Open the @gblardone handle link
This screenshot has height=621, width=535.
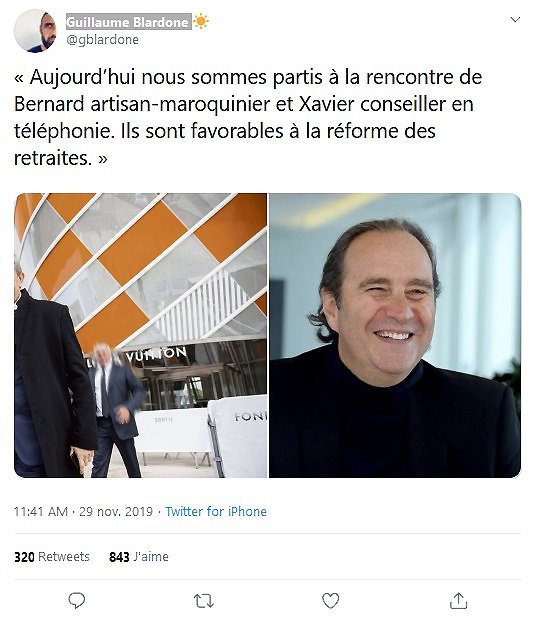tap(103, 40)
